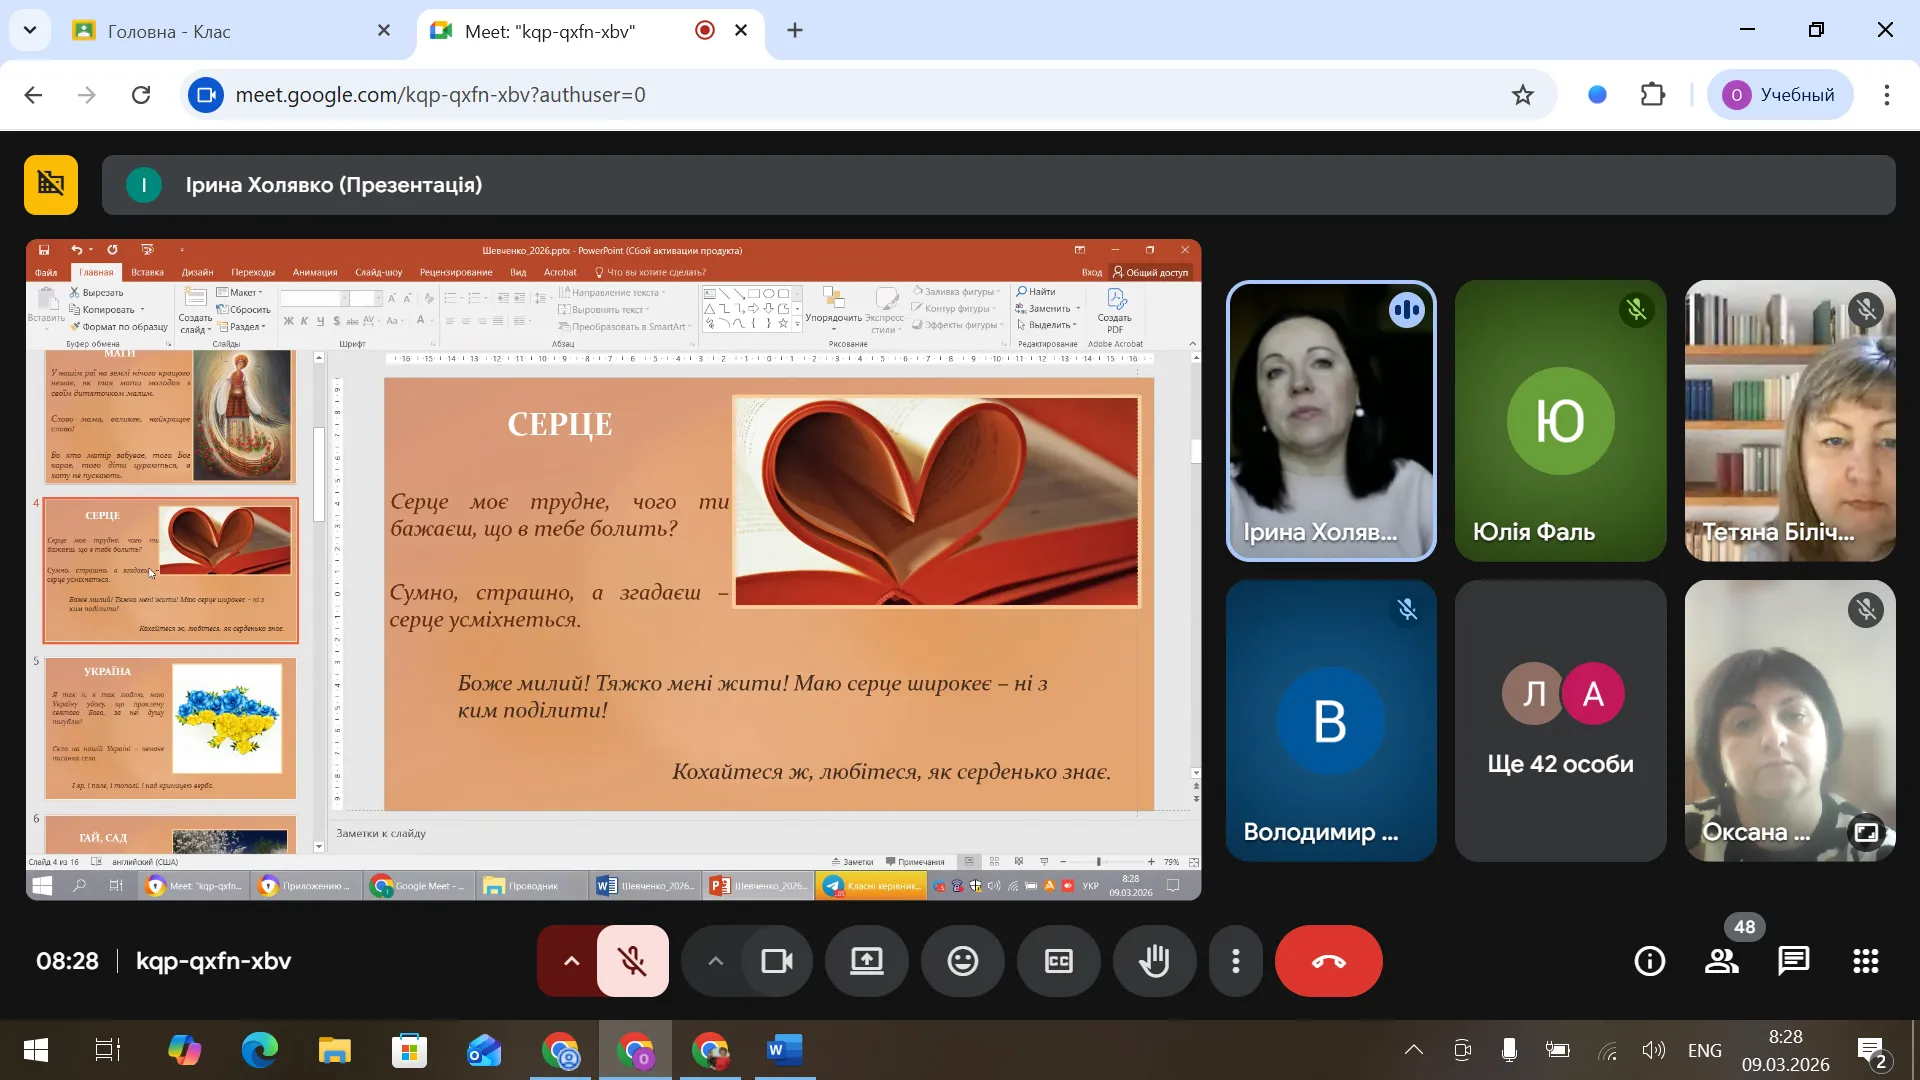Open a new browser tab

coord(795,31)
